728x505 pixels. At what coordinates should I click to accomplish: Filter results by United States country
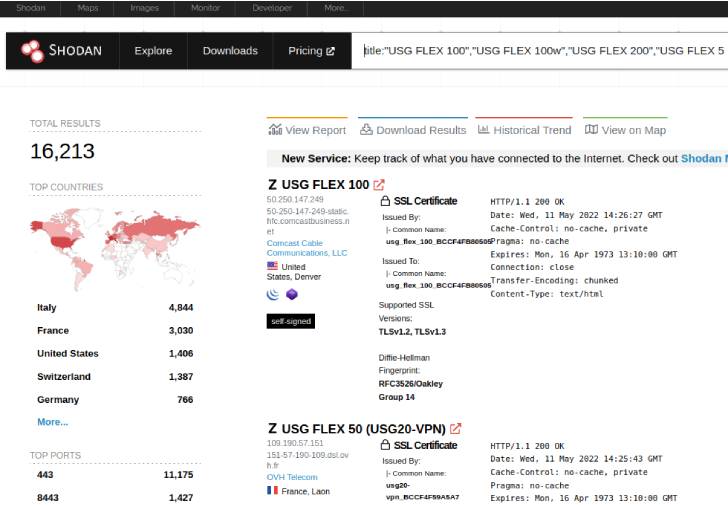[115, 353]
